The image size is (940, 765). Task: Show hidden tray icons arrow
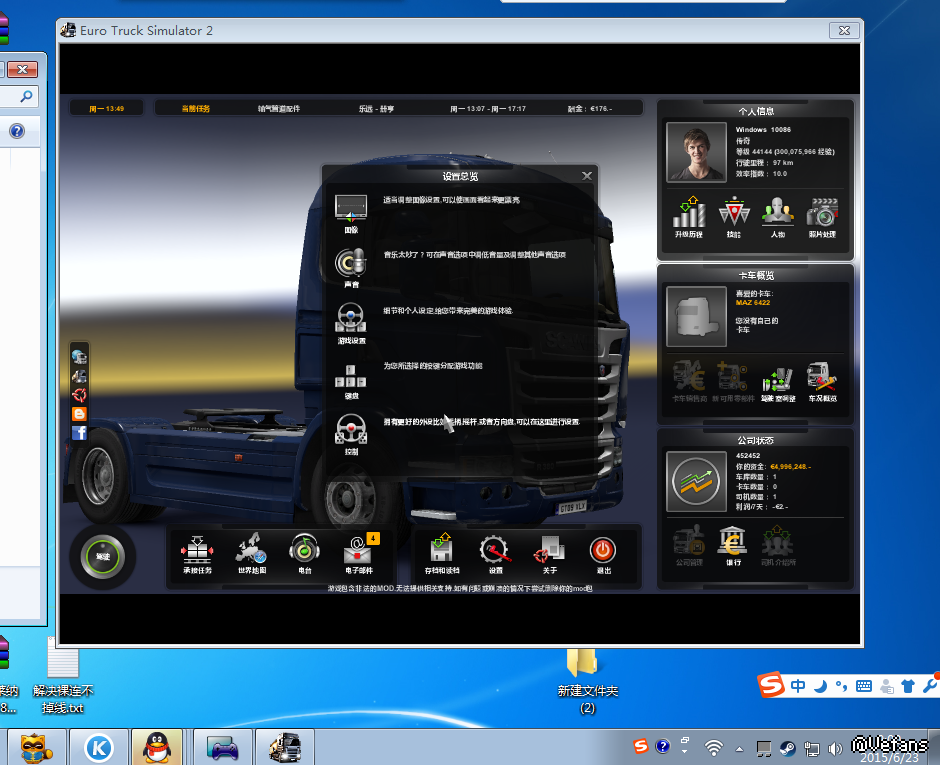pos(739,749)
